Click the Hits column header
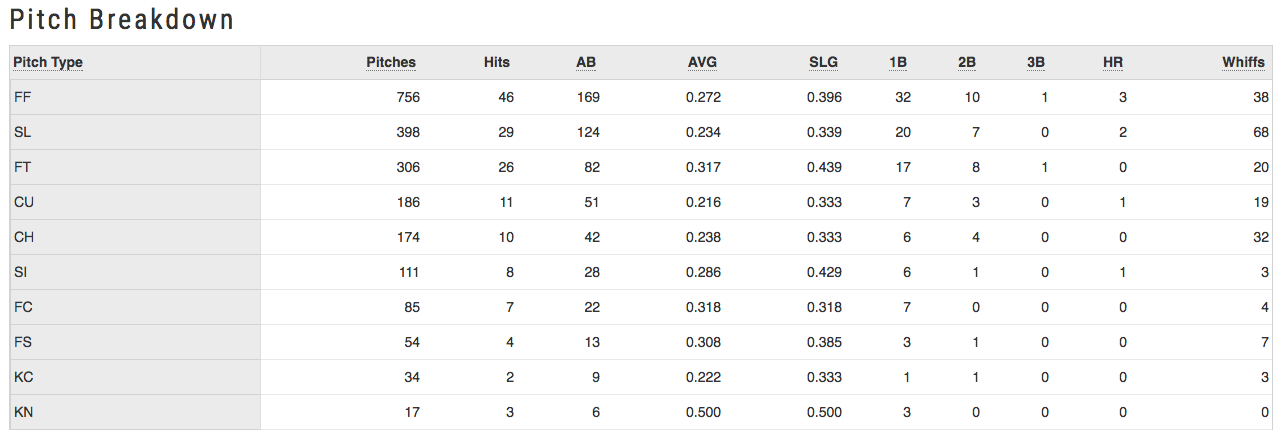1282x439 pixels. pos(496,62)
